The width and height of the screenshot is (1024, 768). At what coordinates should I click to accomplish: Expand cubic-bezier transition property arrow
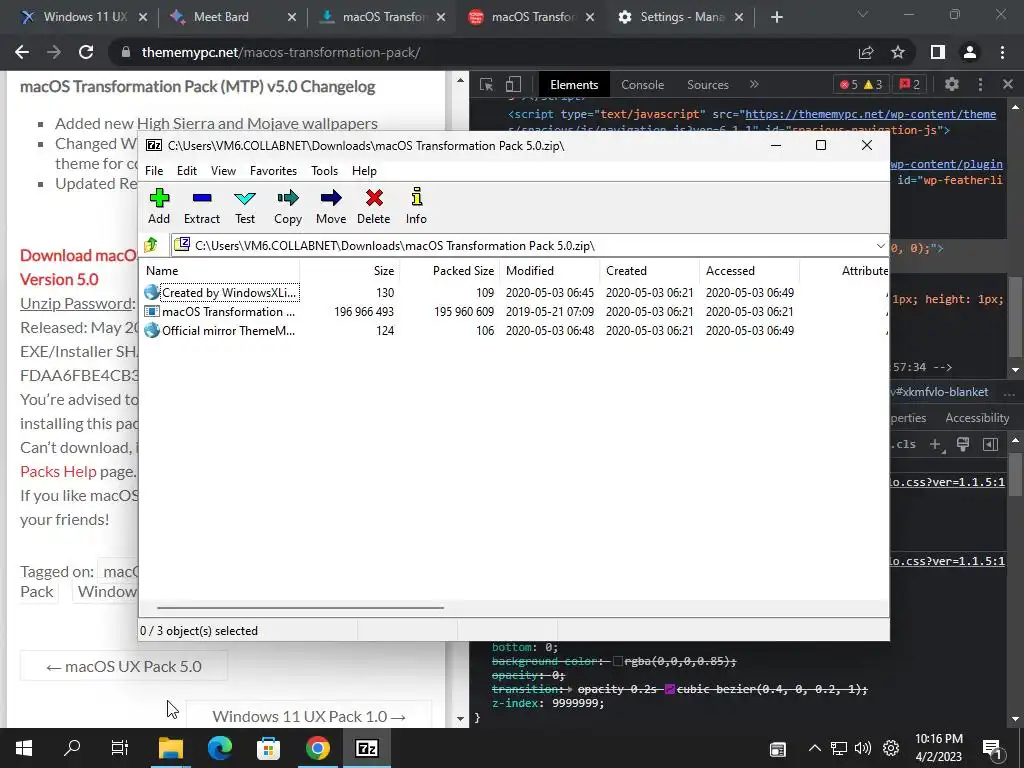(x=571, y=689)
